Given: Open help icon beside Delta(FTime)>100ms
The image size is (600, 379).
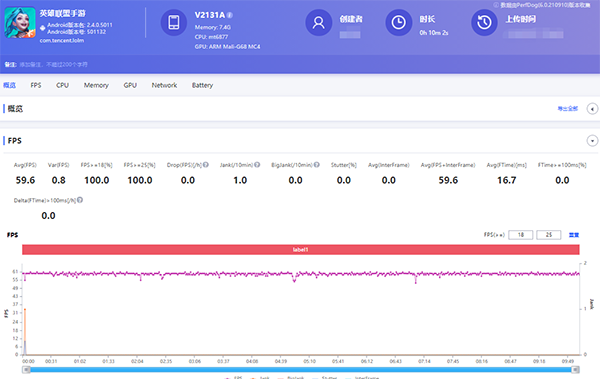Looking at the screenshot, I should (80, 200).
